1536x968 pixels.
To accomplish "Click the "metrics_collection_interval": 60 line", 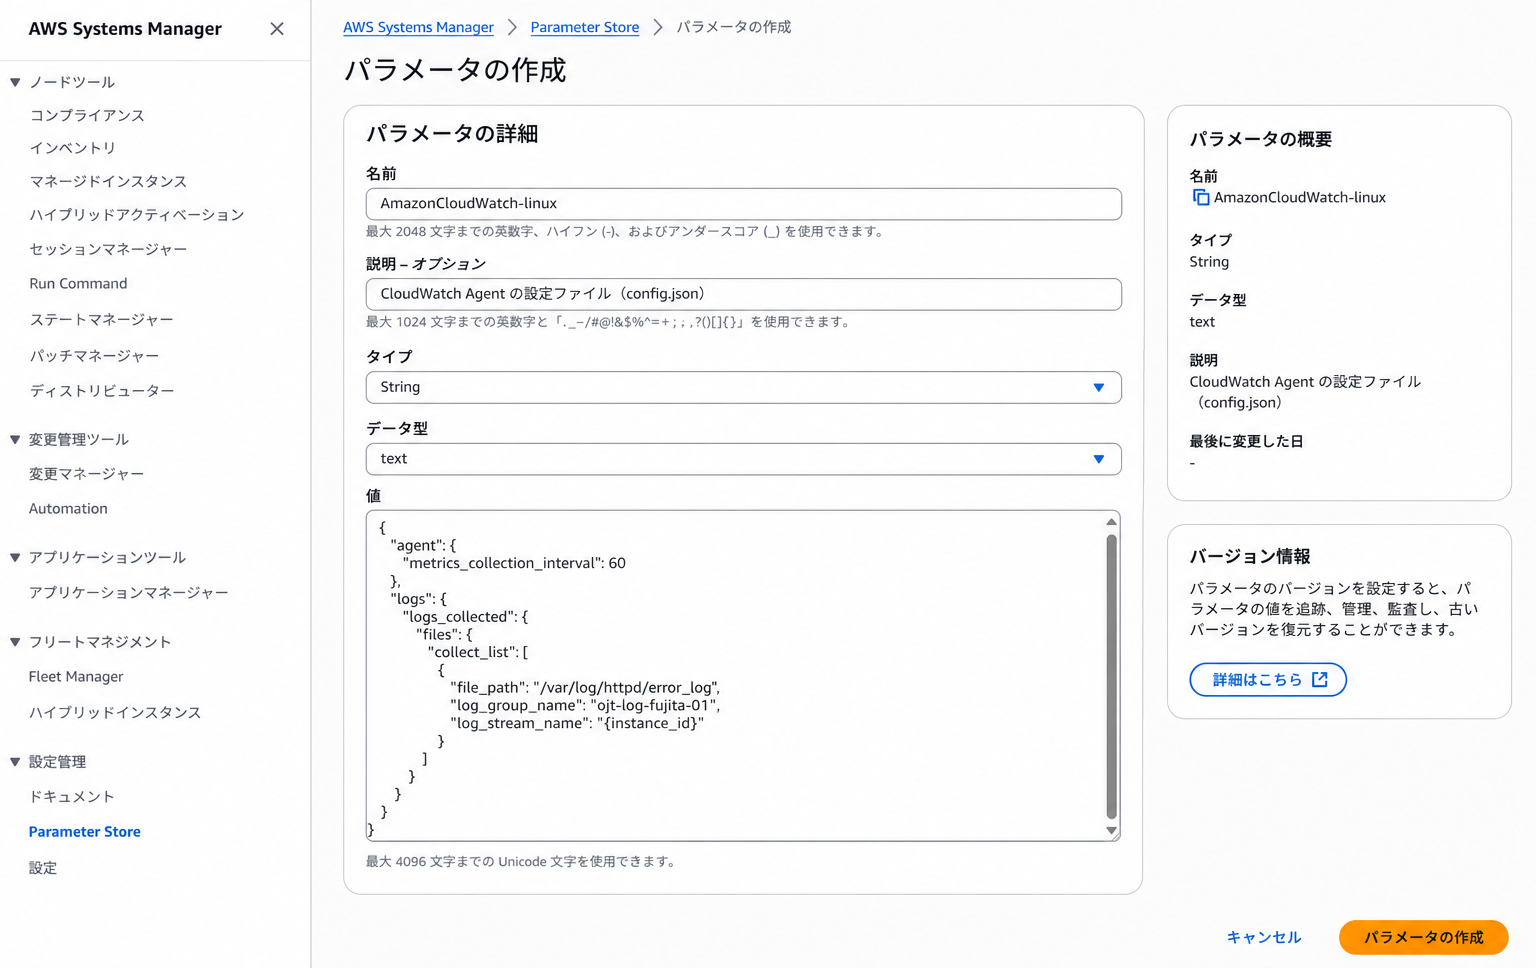I will coord(514,563).
